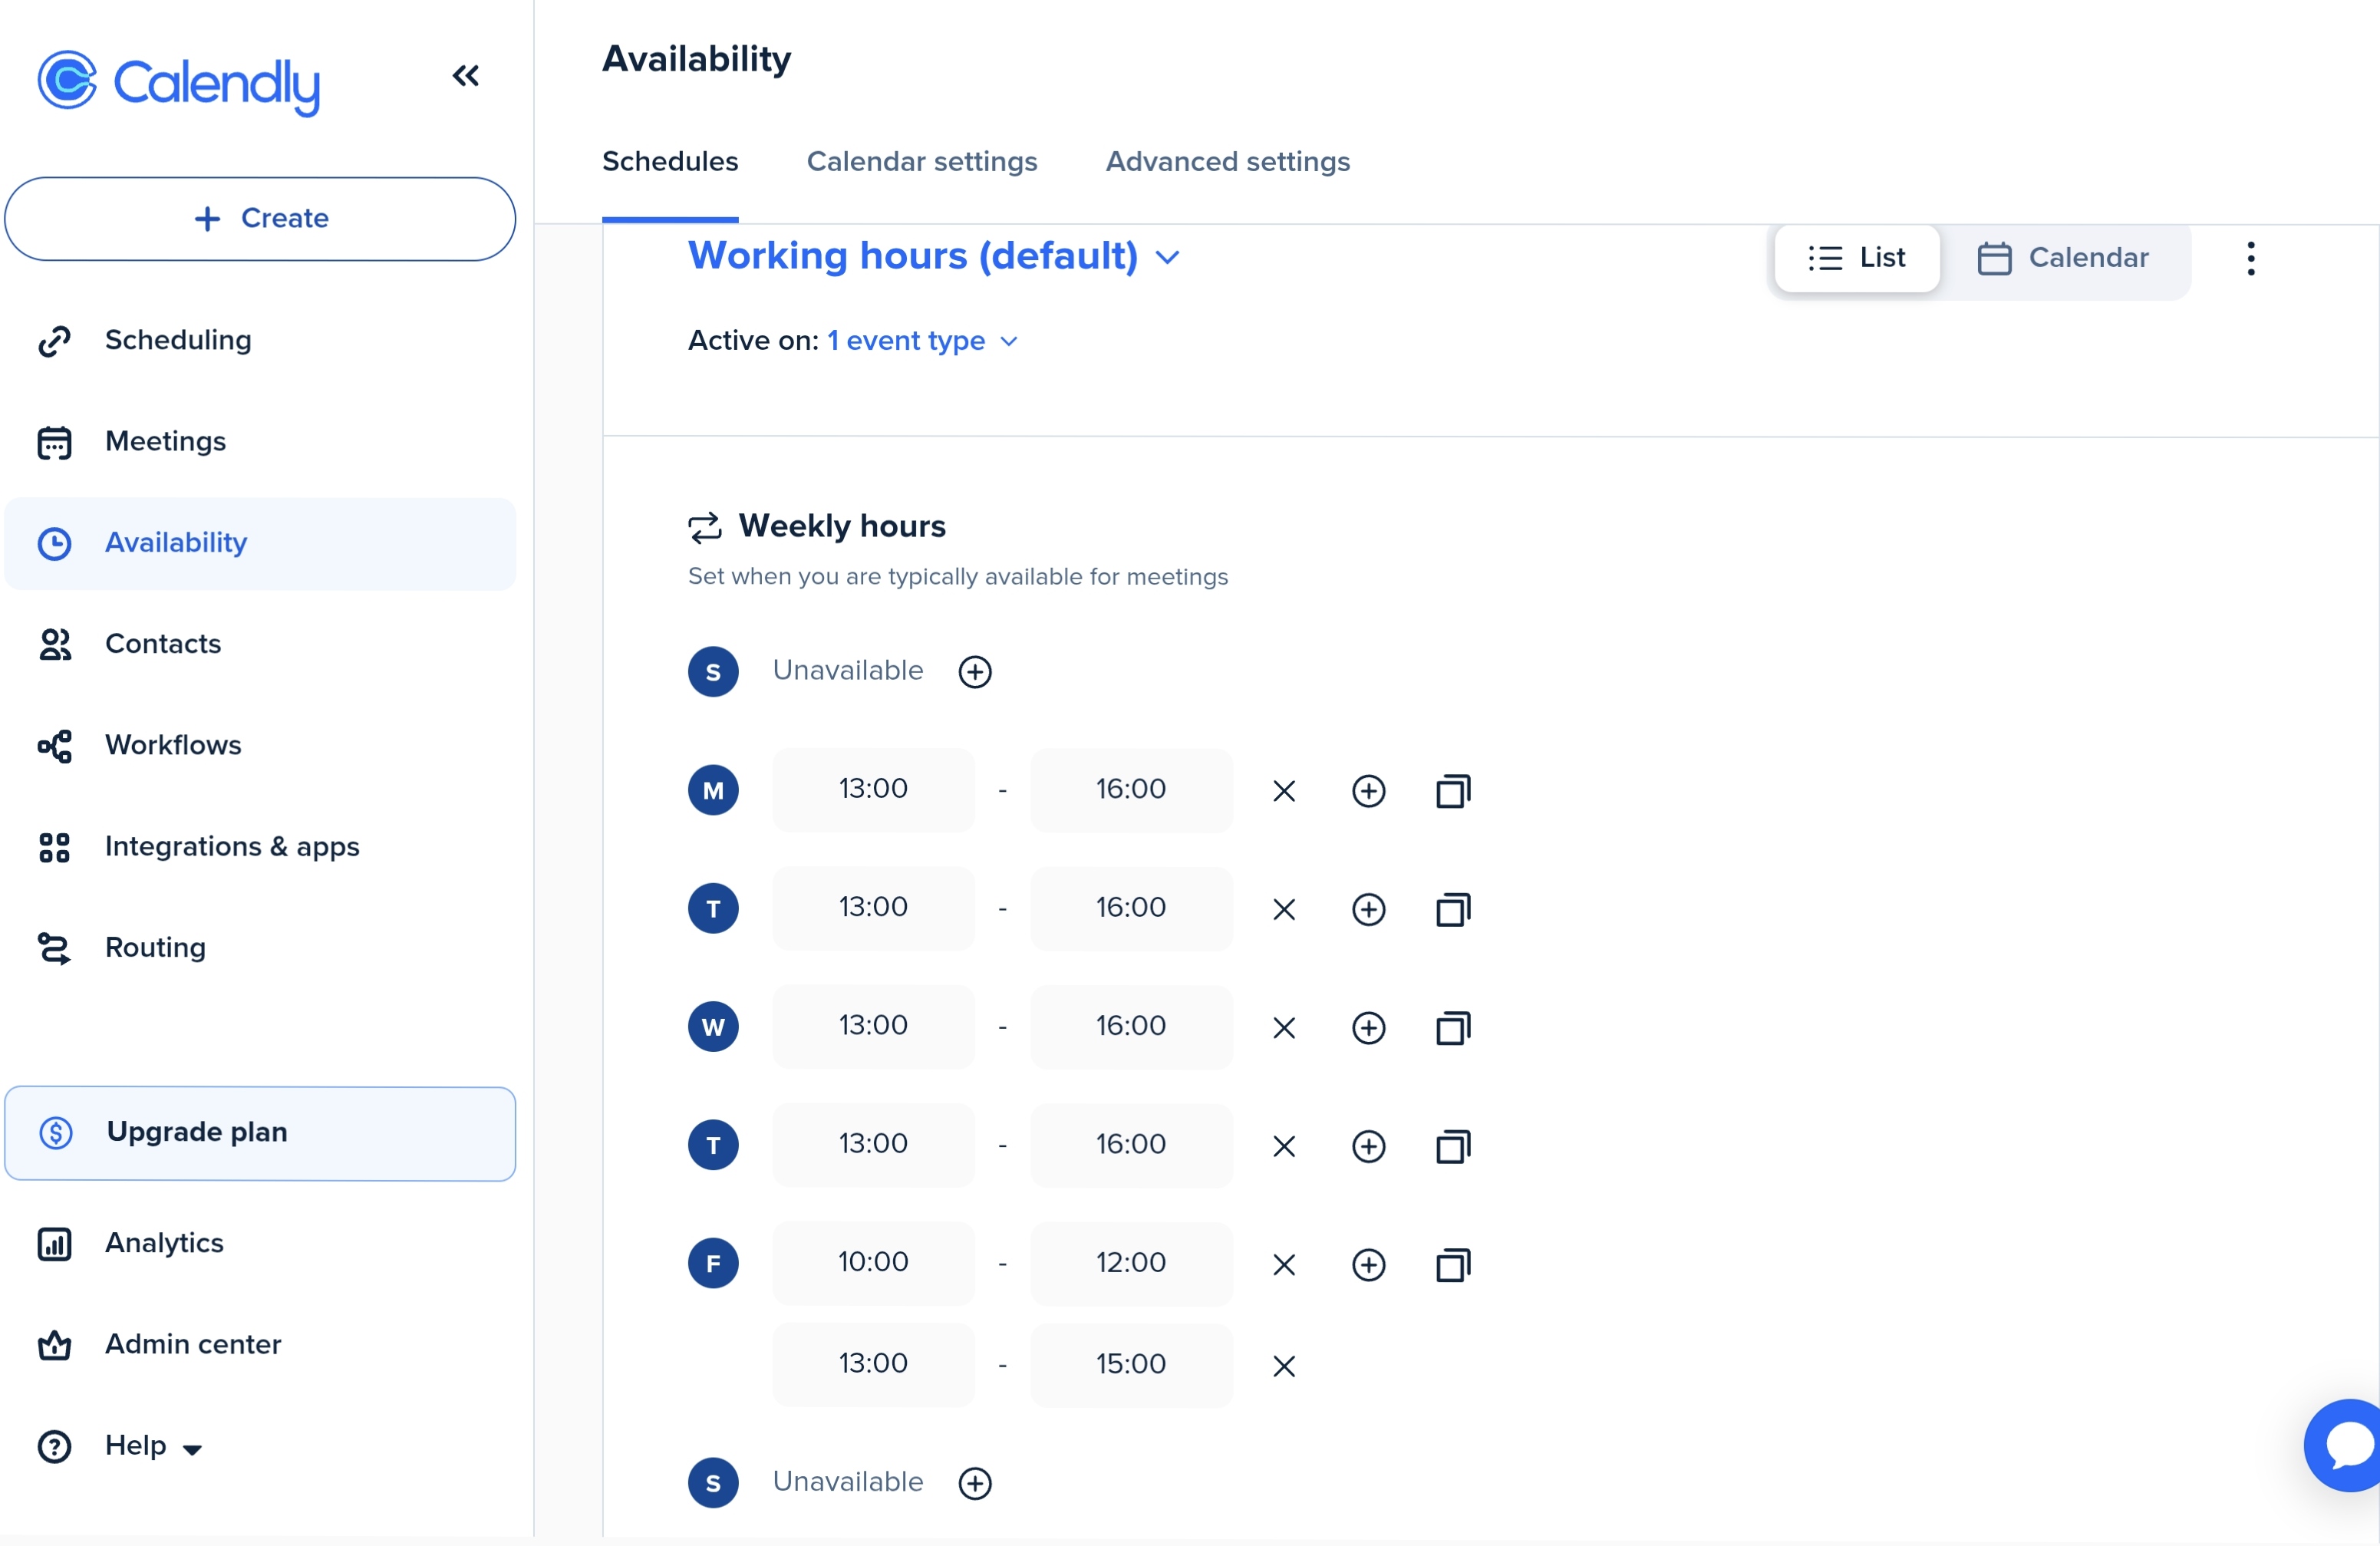Toggle the Monday day circle
2380x1546 pixels.
pos(713,790)
